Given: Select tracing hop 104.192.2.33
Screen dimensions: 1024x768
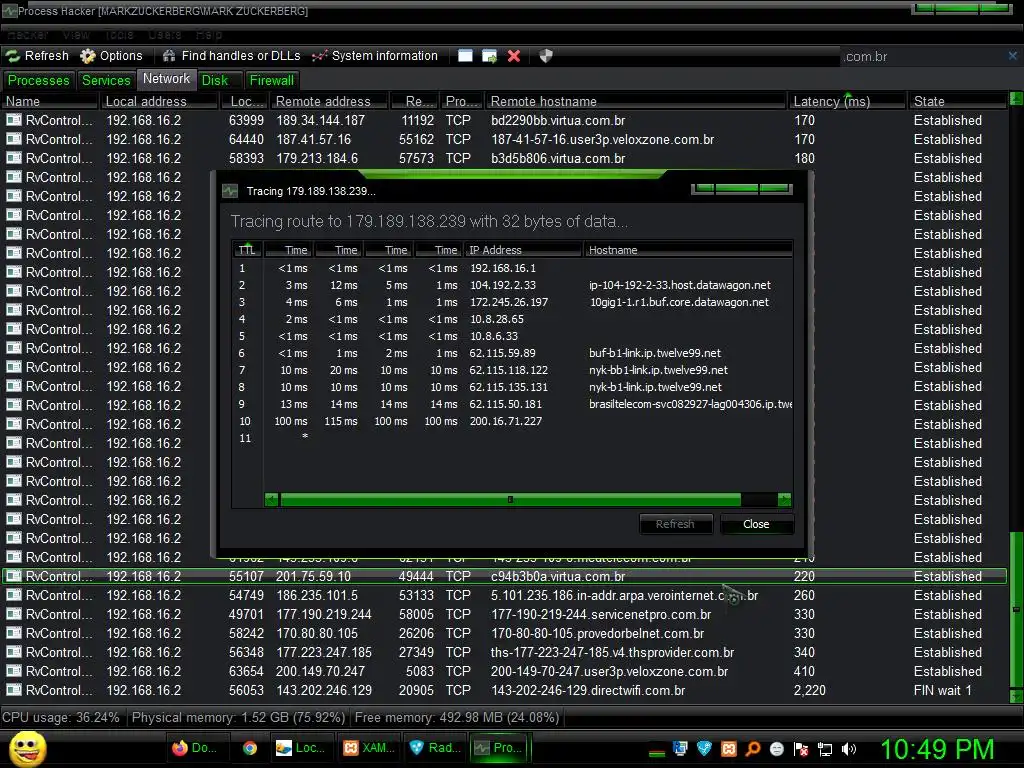Looking at the screenshot, I should click(502, 285).
